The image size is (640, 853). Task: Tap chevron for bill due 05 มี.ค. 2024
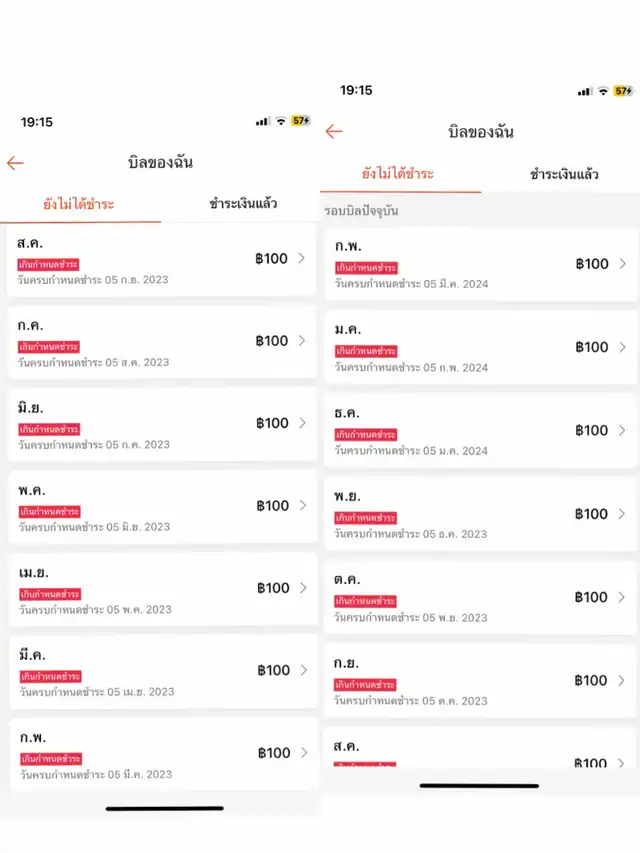[622, 264]
